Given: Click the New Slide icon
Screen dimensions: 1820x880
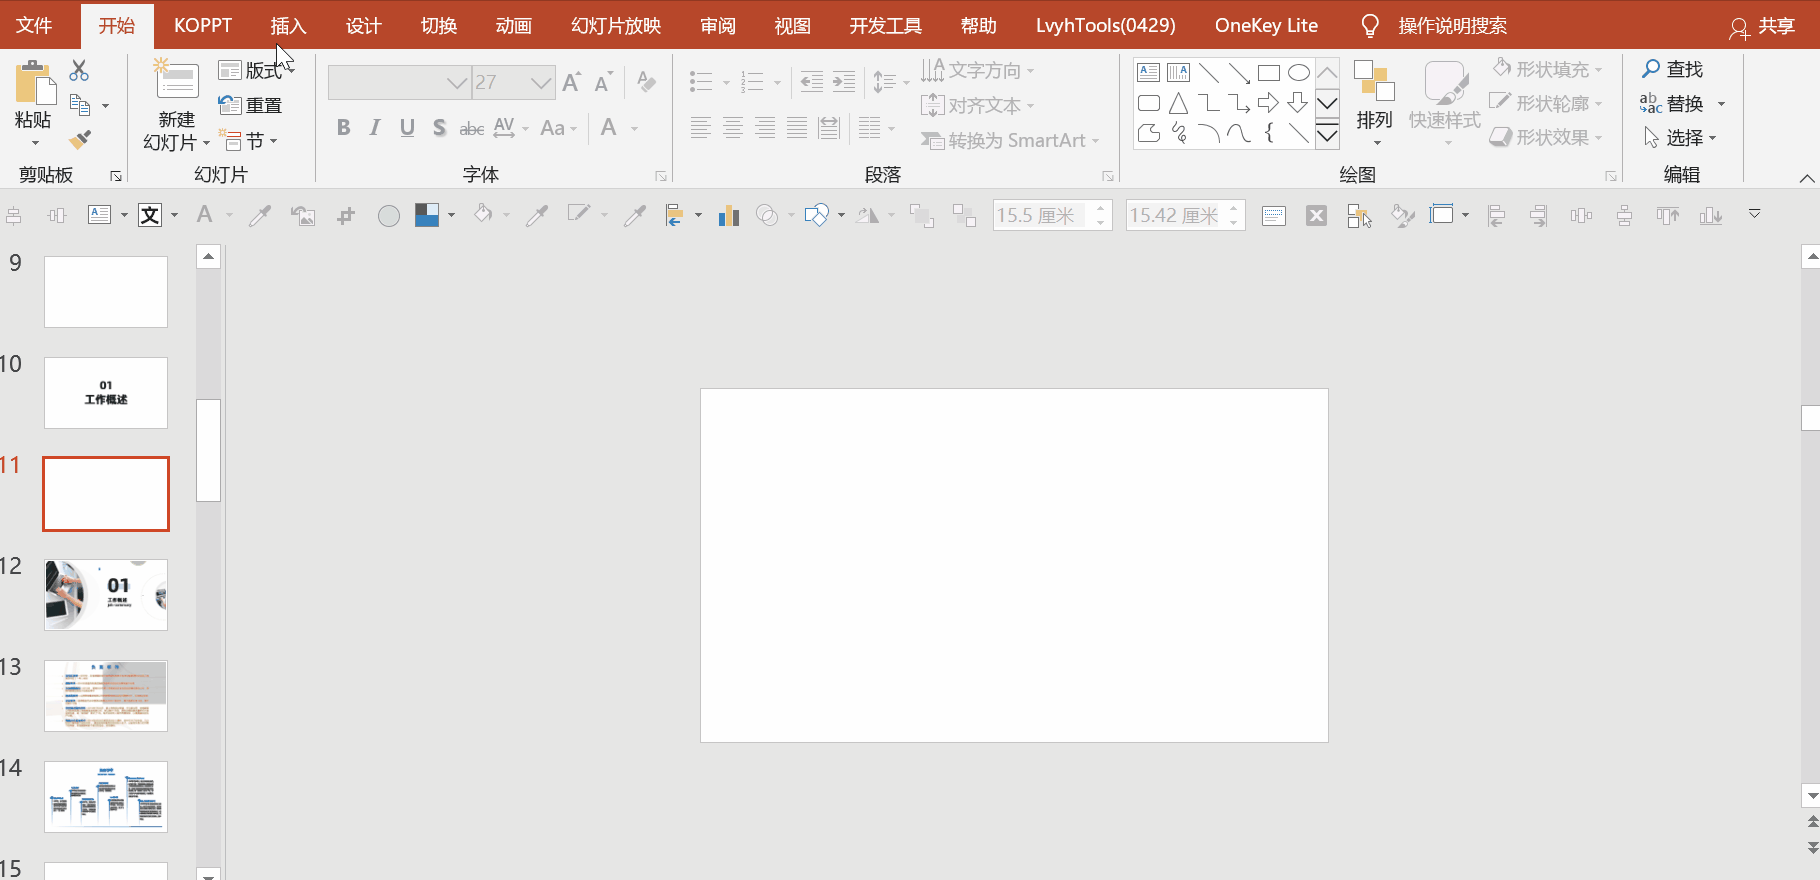Looking at the screenshot, I should 176,80.
